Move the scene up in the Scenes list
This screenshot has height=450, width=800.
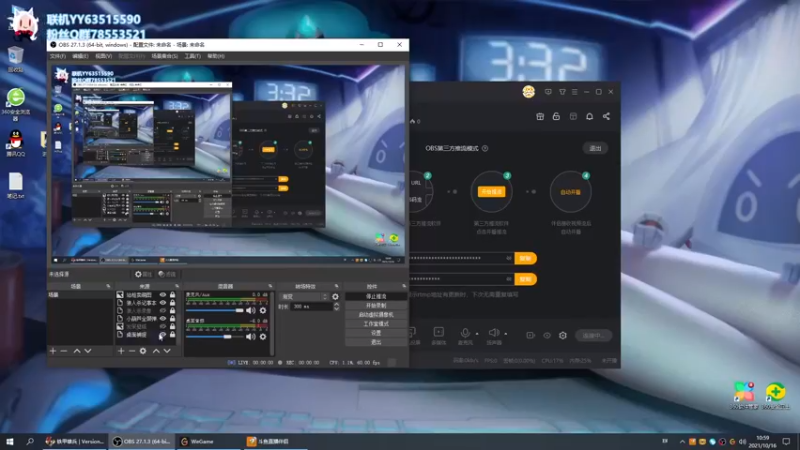77,351
